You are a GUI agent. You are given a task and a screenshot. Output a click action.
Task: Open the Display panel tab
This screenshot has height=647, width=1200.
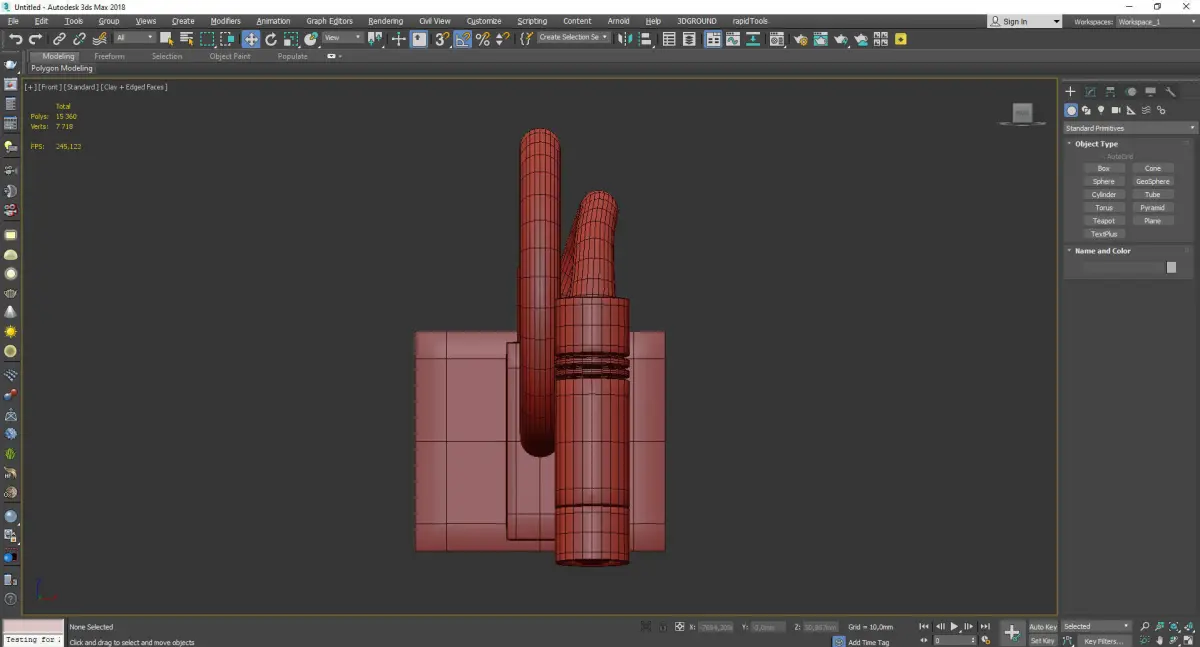1150,92
